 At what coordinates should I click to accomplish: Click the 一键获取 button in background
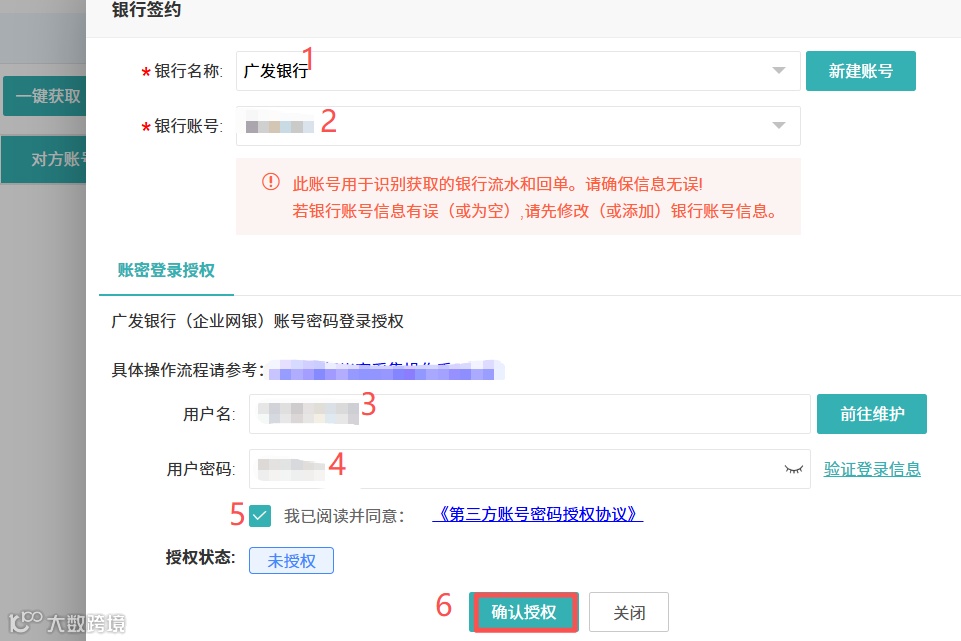point(44,96)
